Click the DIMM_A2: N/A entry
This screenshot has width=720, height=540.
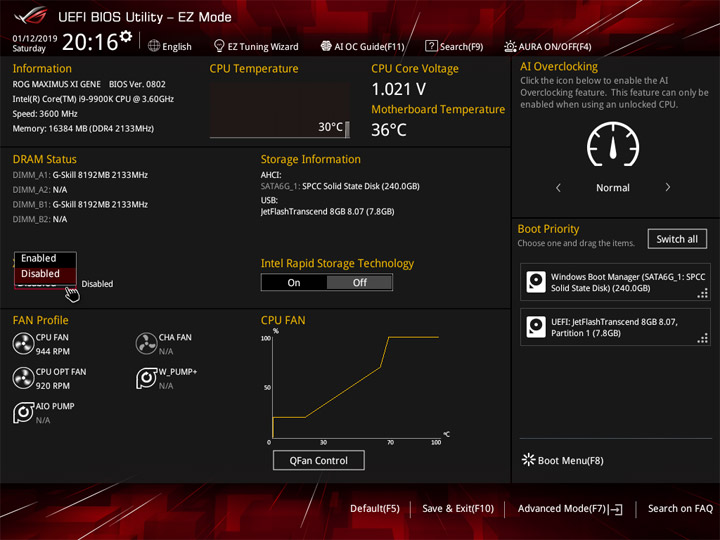pos(40,190)
